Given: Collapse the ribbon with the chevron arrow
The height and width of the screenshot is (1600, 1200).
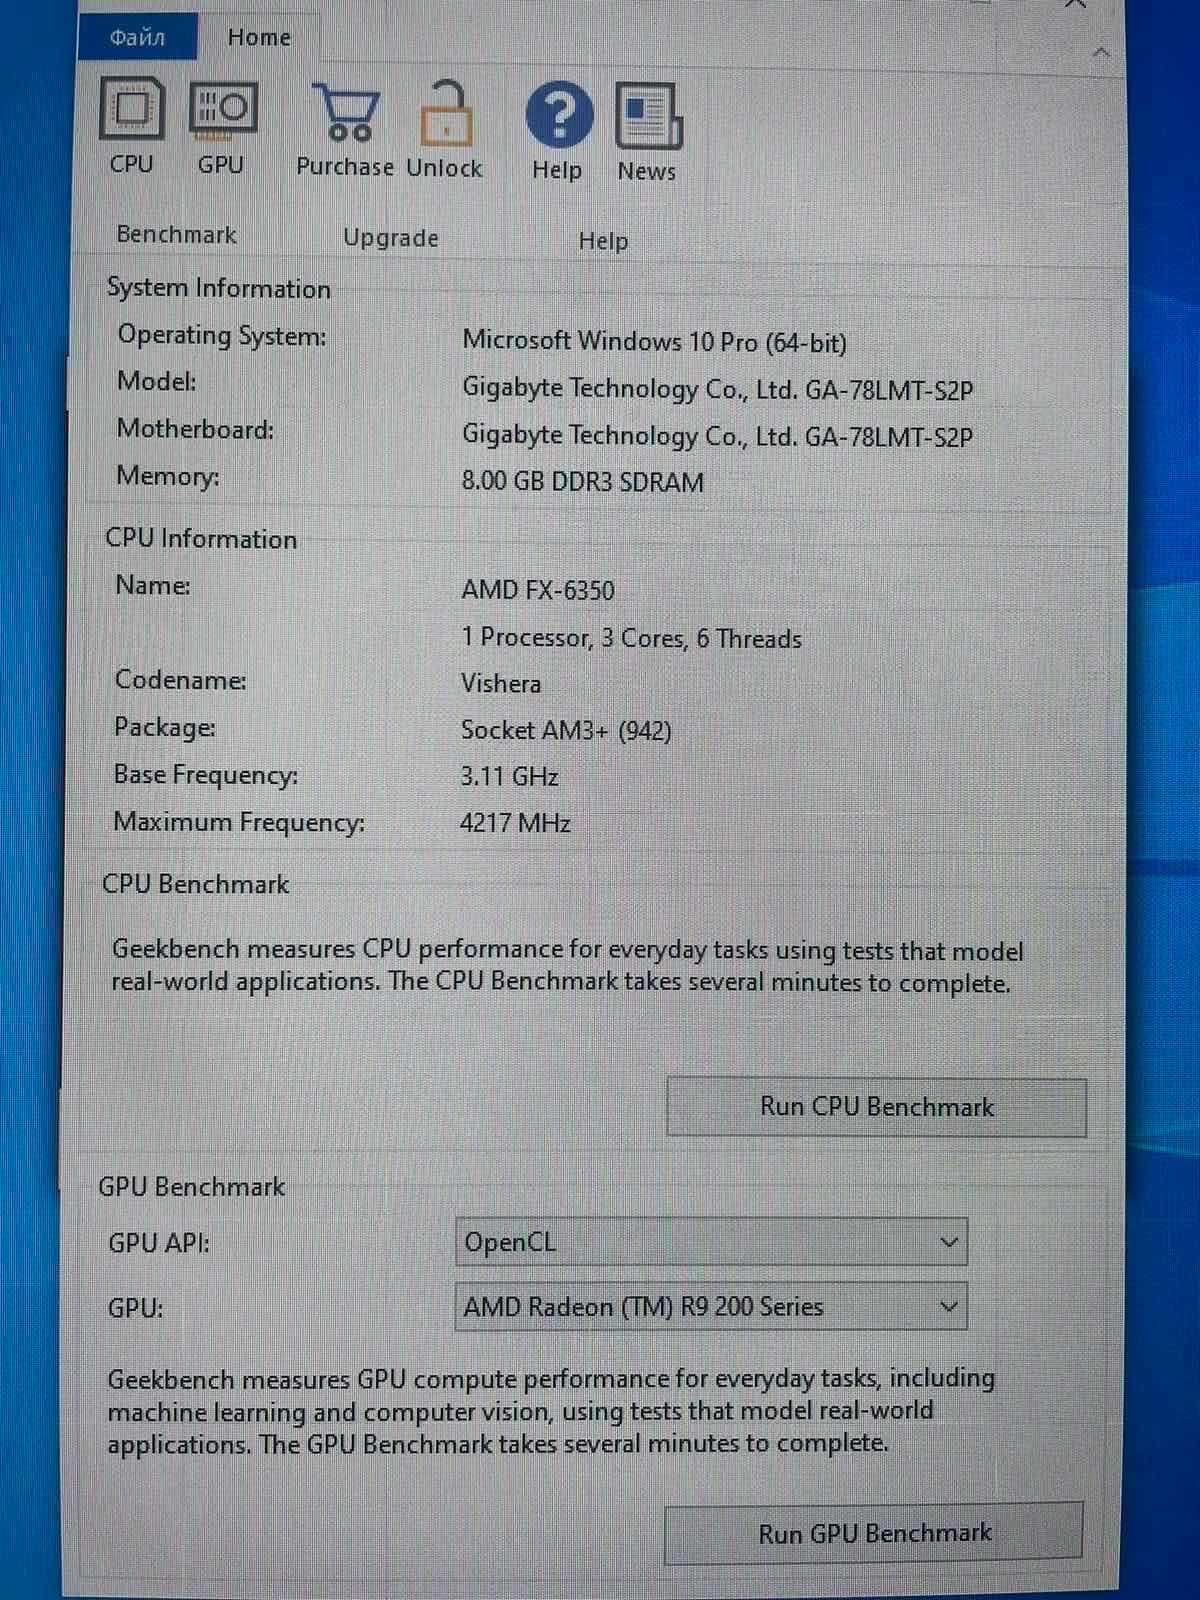Looking at the screenshot, I should (1101, 52).
